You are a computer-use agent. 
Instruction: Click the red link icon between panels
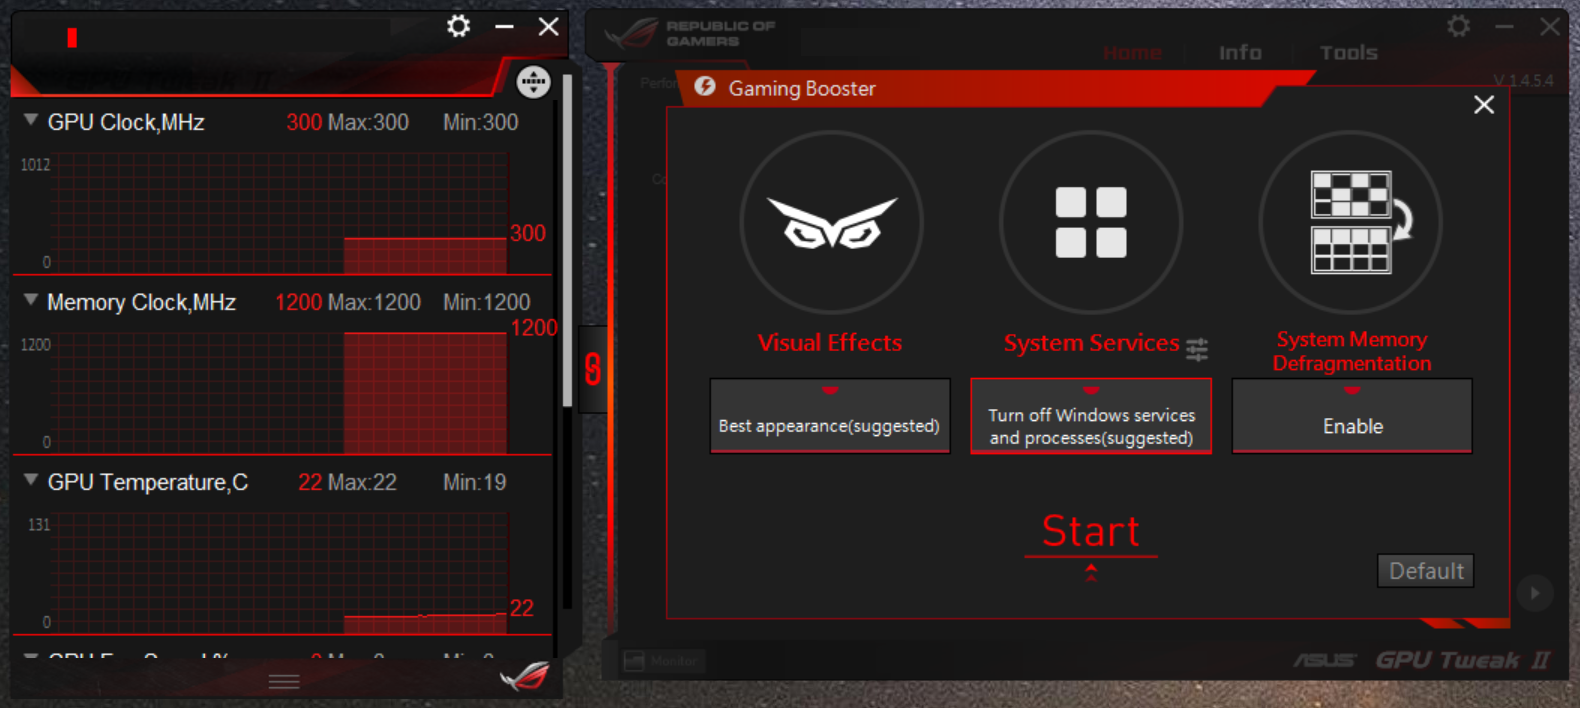pyautogui.click(x=593, y=369)
